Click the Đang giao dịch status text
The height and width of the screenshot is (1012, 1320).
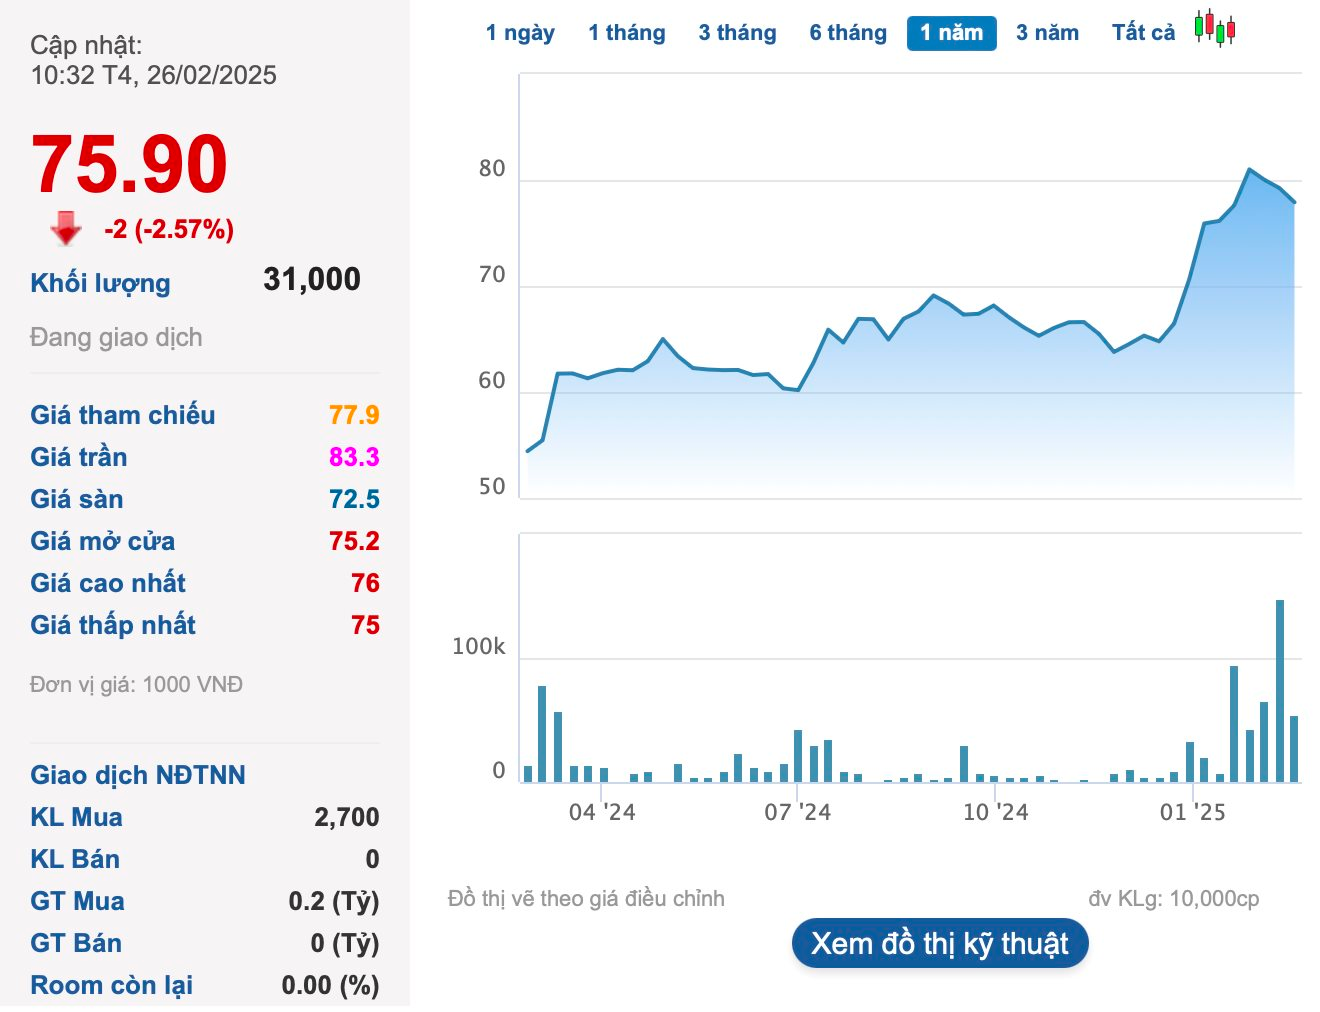point(116,337)
